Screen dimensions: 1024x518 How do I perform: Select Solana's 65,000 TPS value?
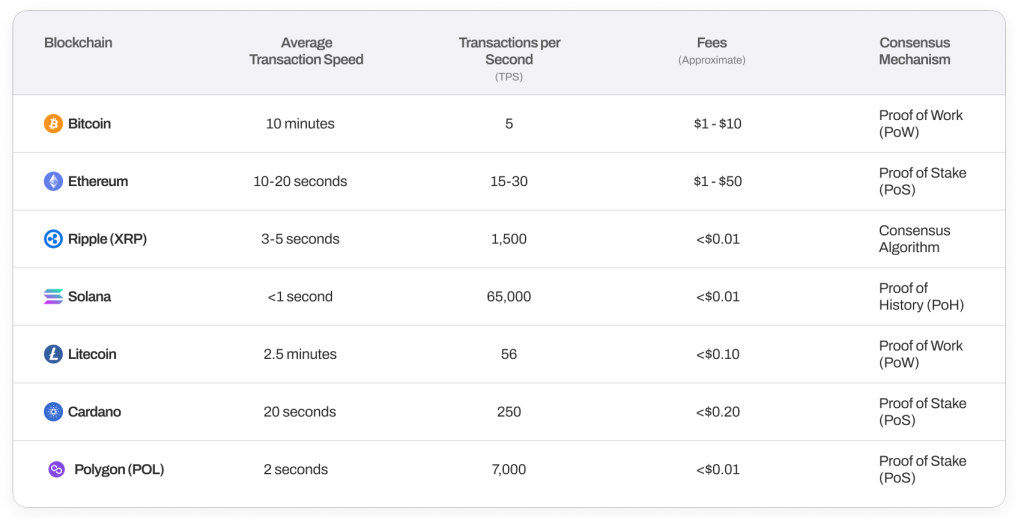509,297
